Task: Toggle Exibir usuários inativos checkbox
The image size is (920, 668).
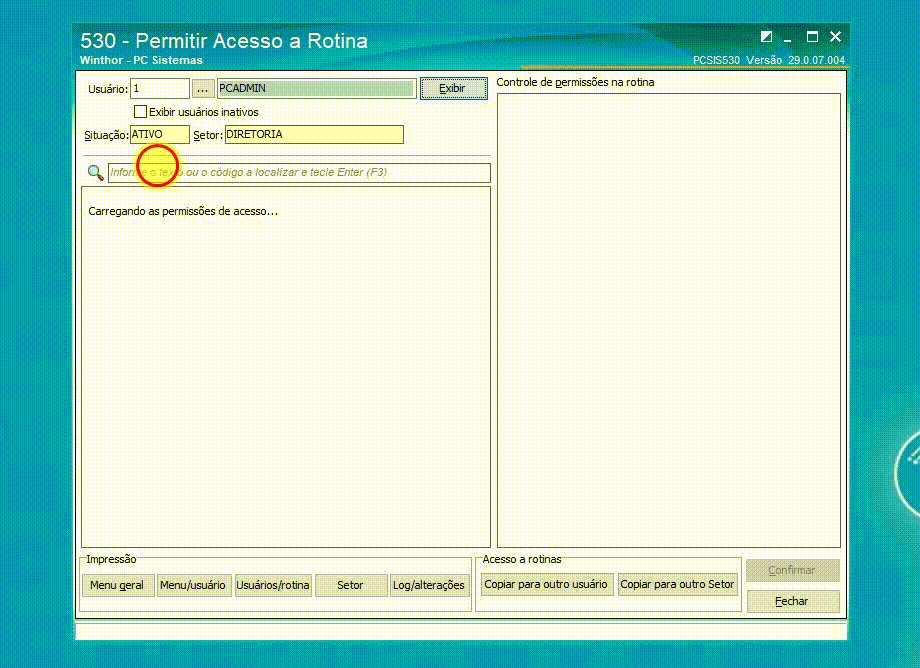Action: tap(140, 111)
